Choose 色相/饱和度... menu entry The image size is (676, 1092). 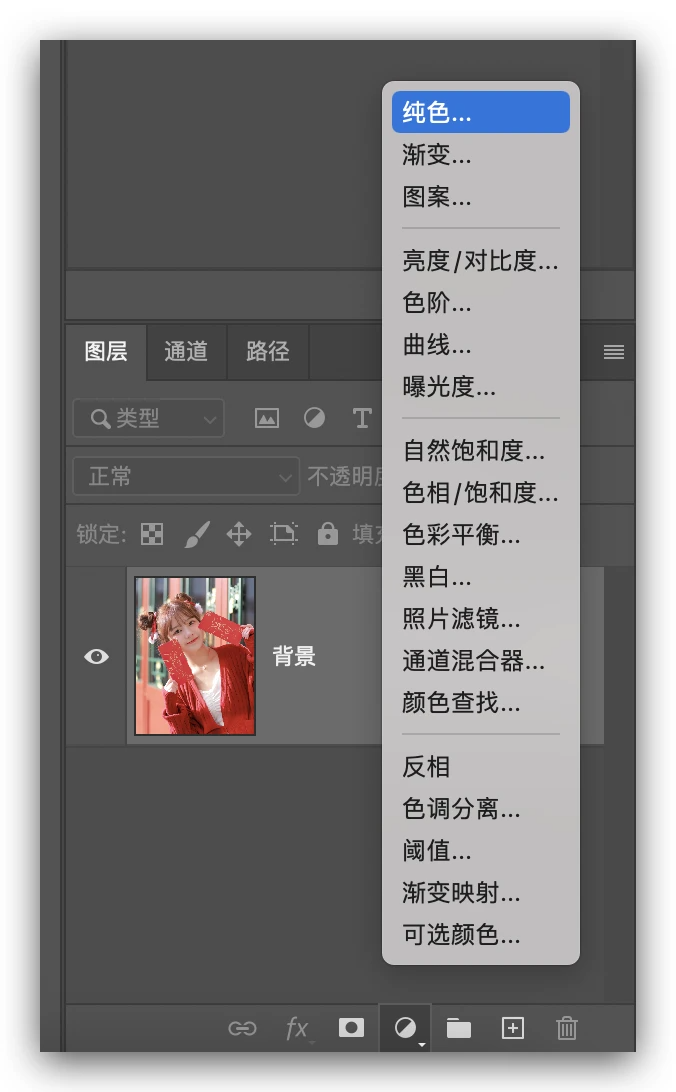[x=480, y=493]
